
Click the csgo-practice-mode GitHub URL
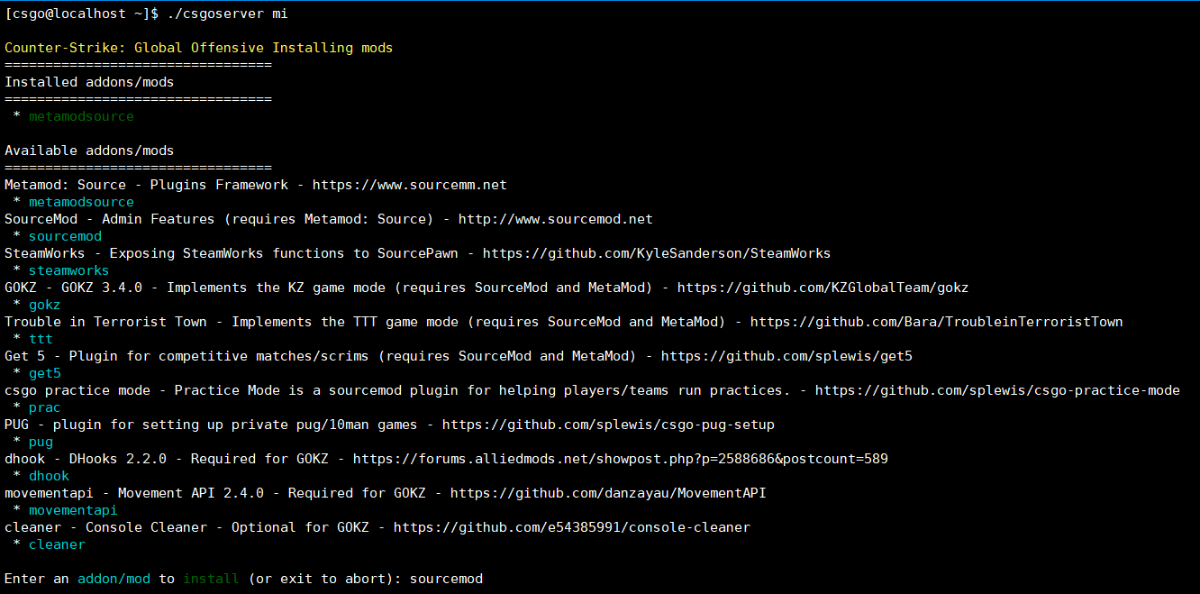[x=997, y=390]
